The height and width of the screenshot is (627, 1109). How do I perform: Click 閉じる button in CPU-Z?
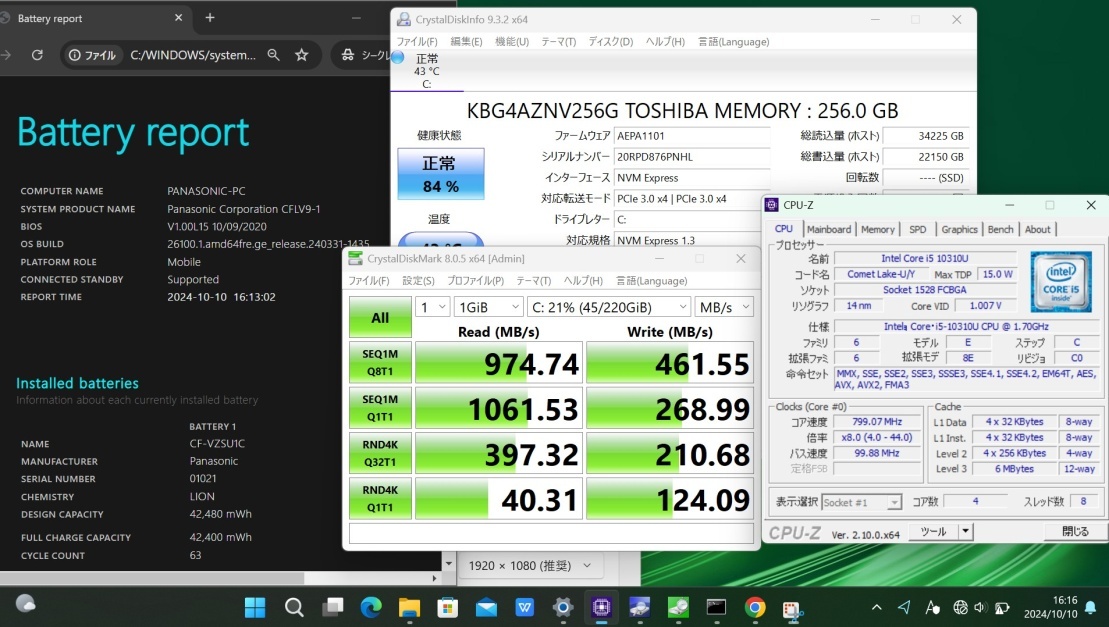click(1075, 532)
